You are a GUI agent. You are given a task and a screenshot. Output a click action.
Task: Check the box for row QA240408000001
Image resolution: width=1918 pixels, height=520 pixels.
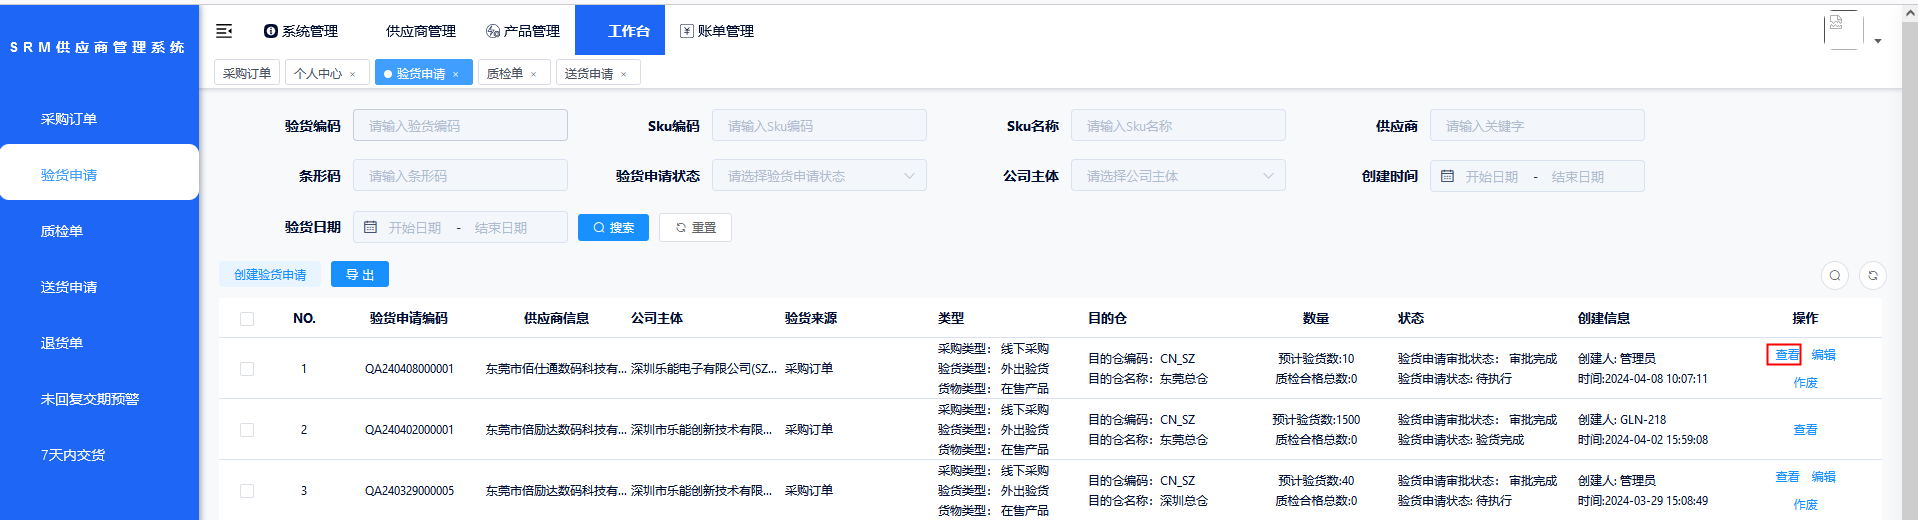point(247,369)
